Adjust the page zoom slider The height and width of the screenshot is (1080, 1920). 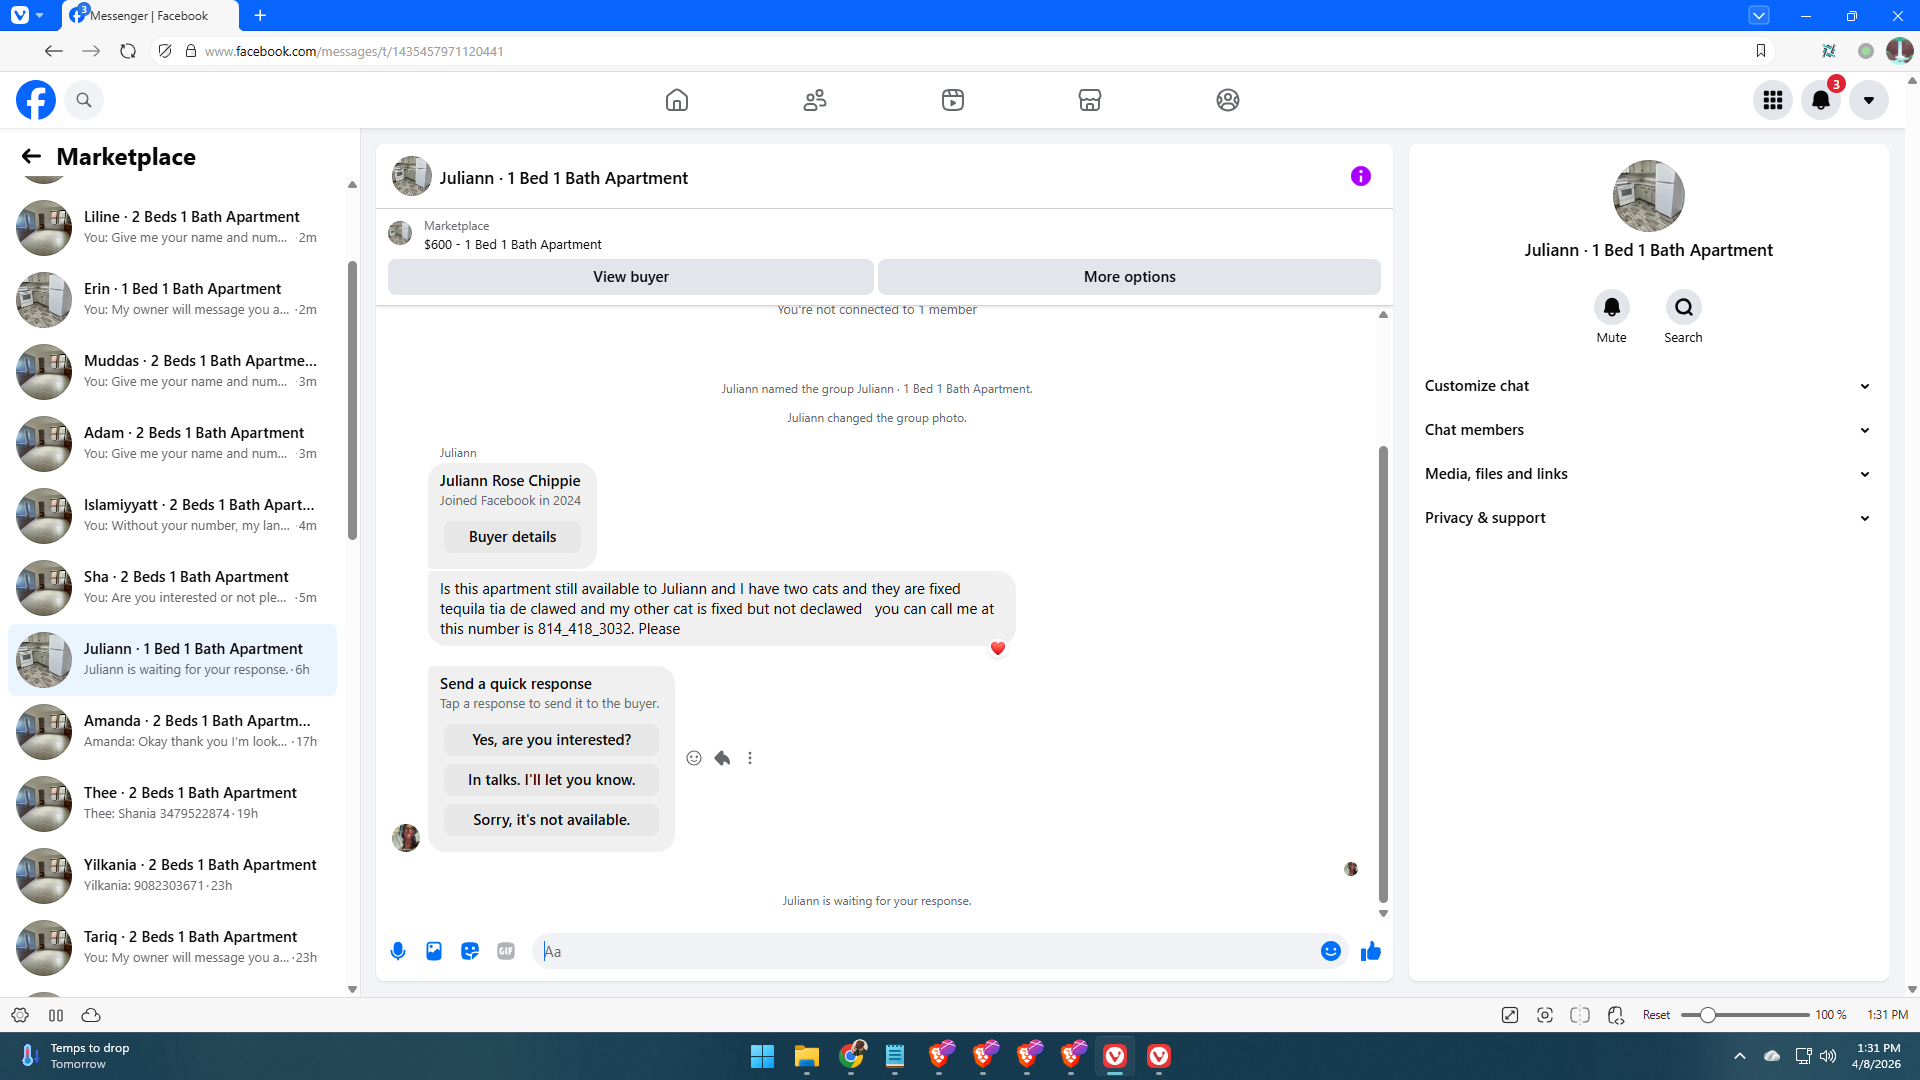(x=1707, y=1015)
